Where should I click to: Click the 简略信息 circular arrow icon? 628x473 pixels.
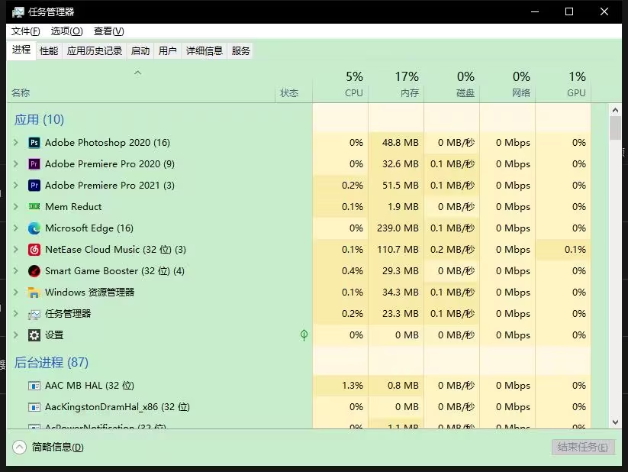(19, 447)
